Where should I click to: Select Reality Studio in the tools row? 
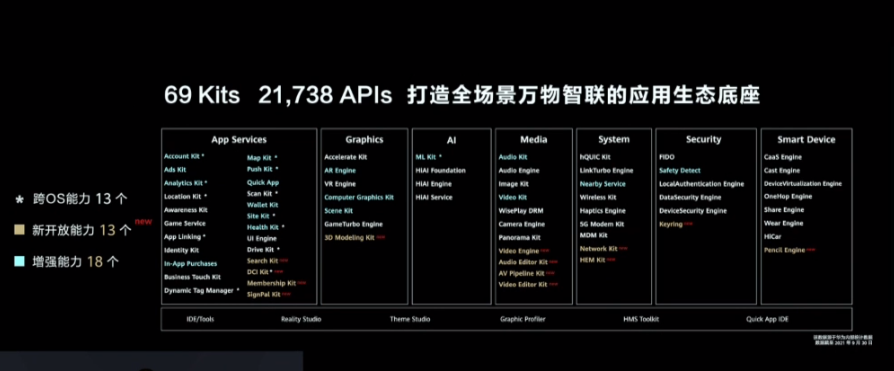[x=301, y=319]
